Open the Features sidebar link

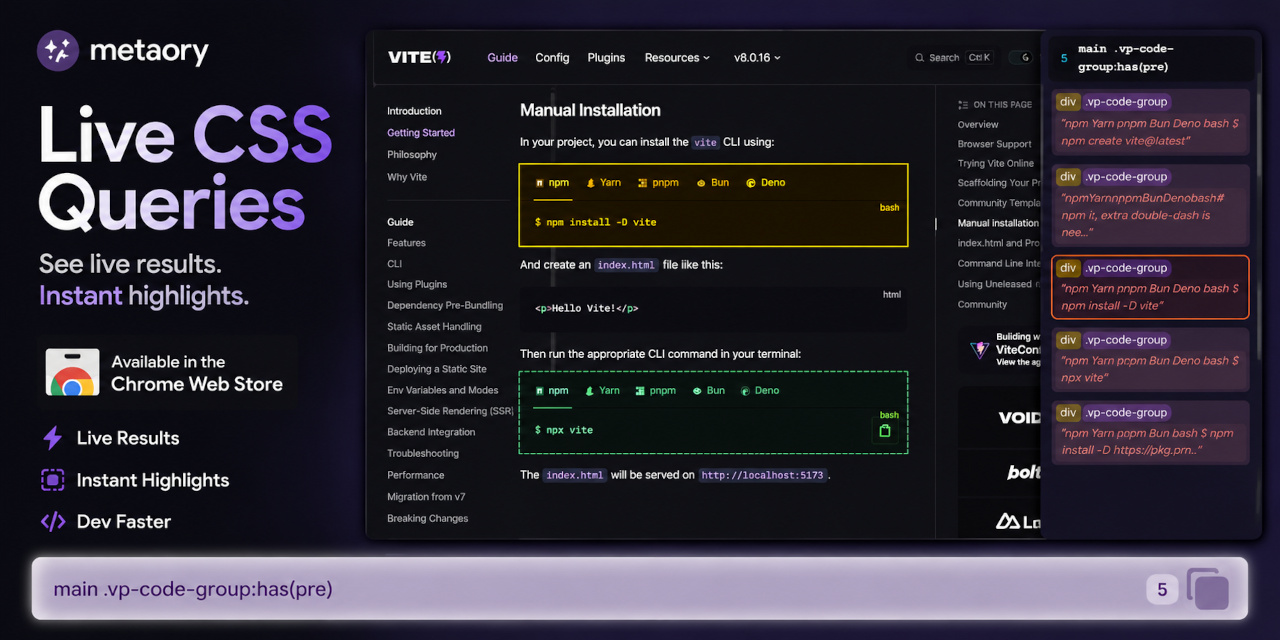pyautogui.click(x=406, y=243)
